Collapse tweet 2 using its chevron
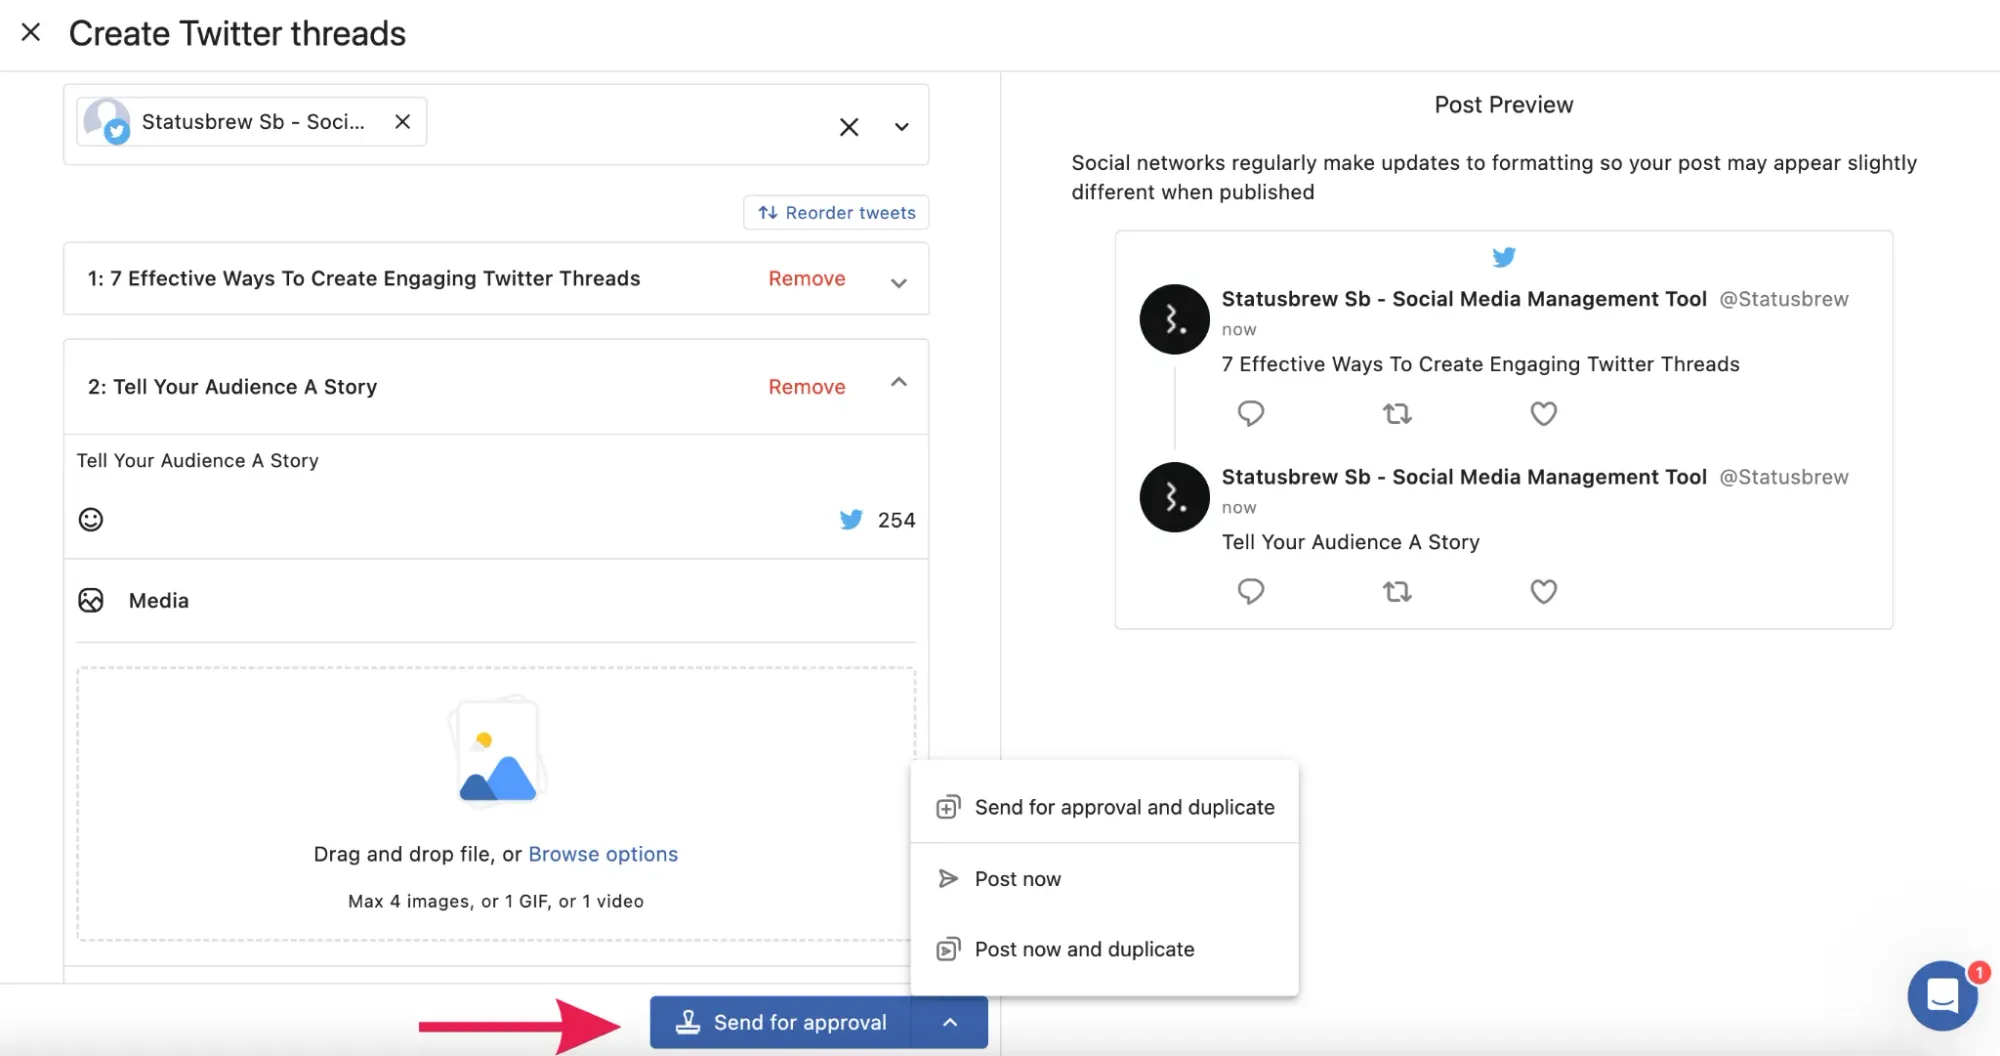The height and width of the screenshot is (1056, 2000). click(x=898, y=383)
